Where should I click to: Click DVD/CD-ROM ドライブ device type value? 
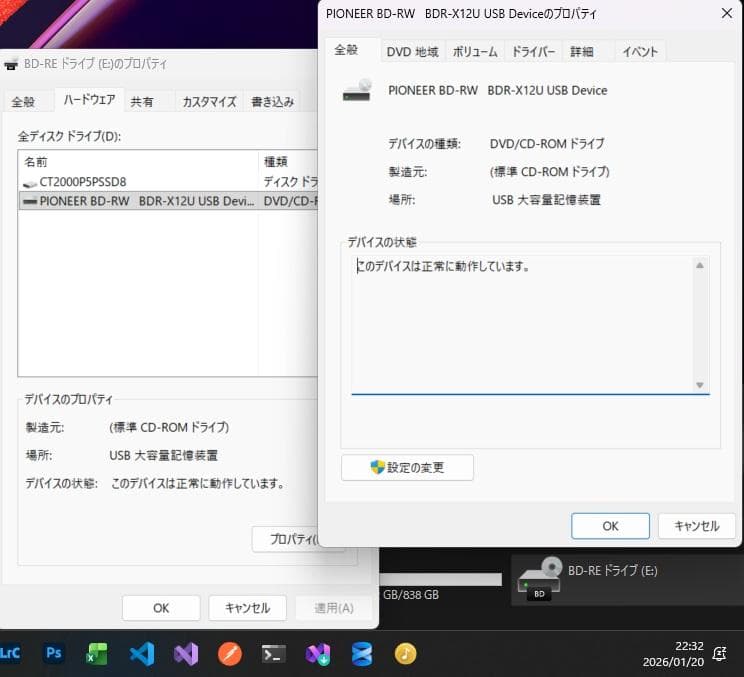coord(547,144)
